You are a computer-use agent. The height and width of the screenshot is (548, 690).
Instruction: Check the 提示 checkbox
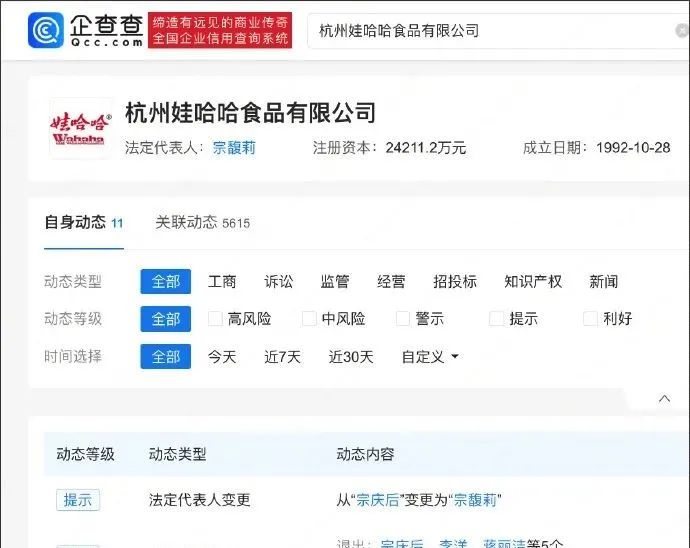click(496, 318)
